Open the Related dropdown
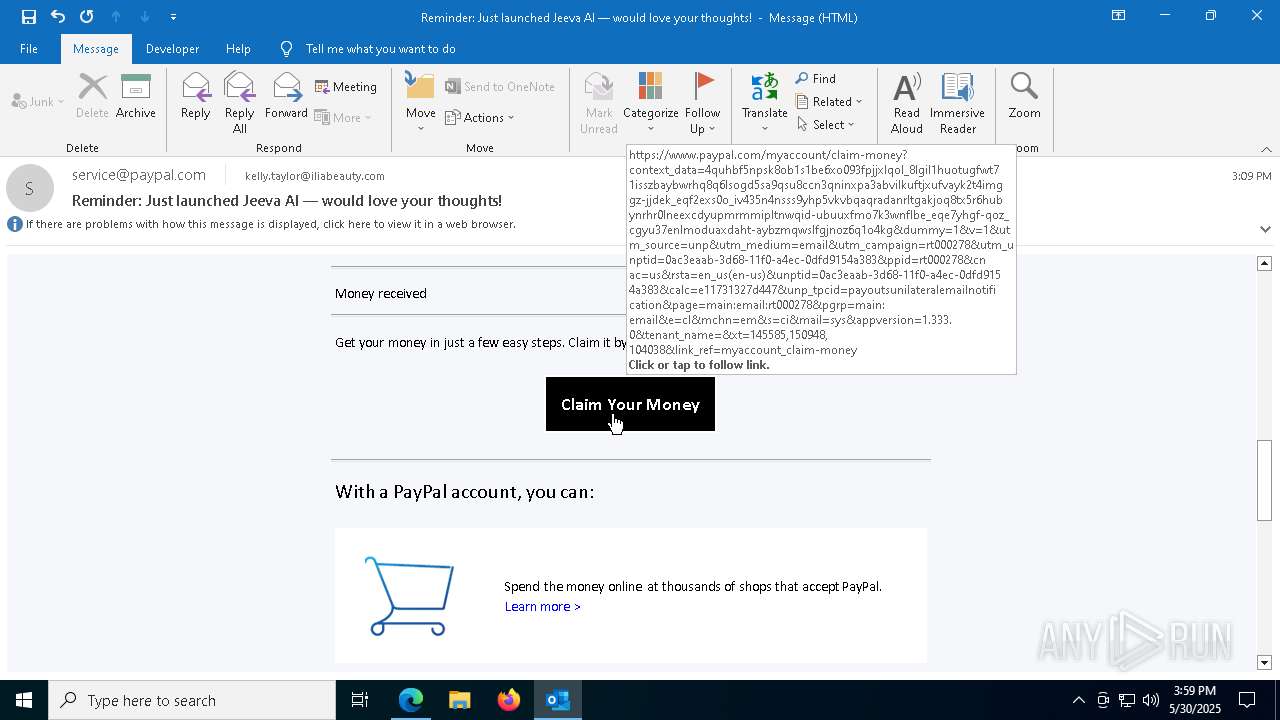 (x=829, y=102)
